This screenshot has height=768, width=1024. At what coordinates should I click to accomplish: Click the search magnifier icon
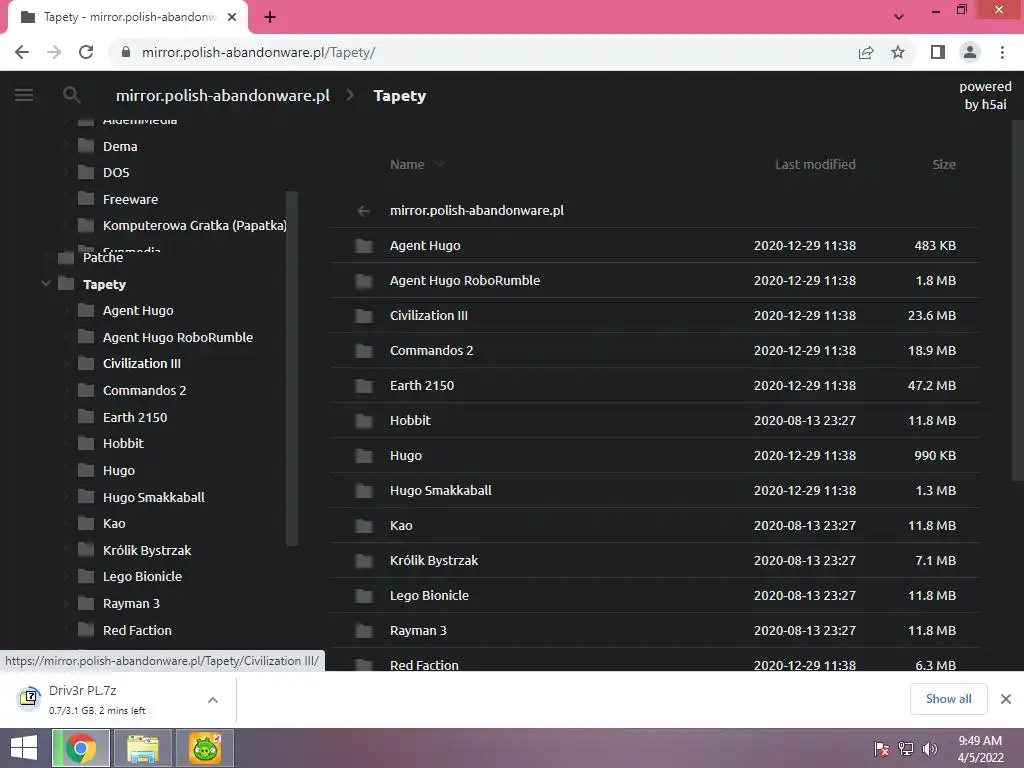coord(71,95)
